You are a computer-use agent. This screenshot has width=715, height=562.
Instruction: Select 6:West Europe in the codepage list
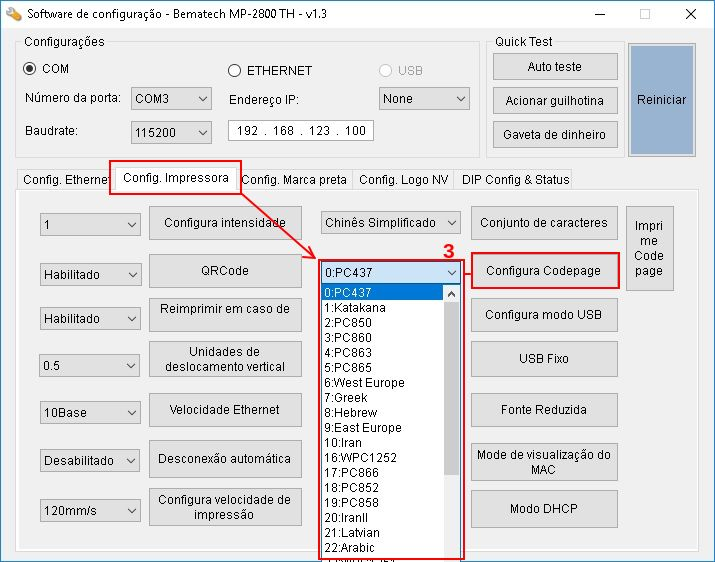point(383,383)
